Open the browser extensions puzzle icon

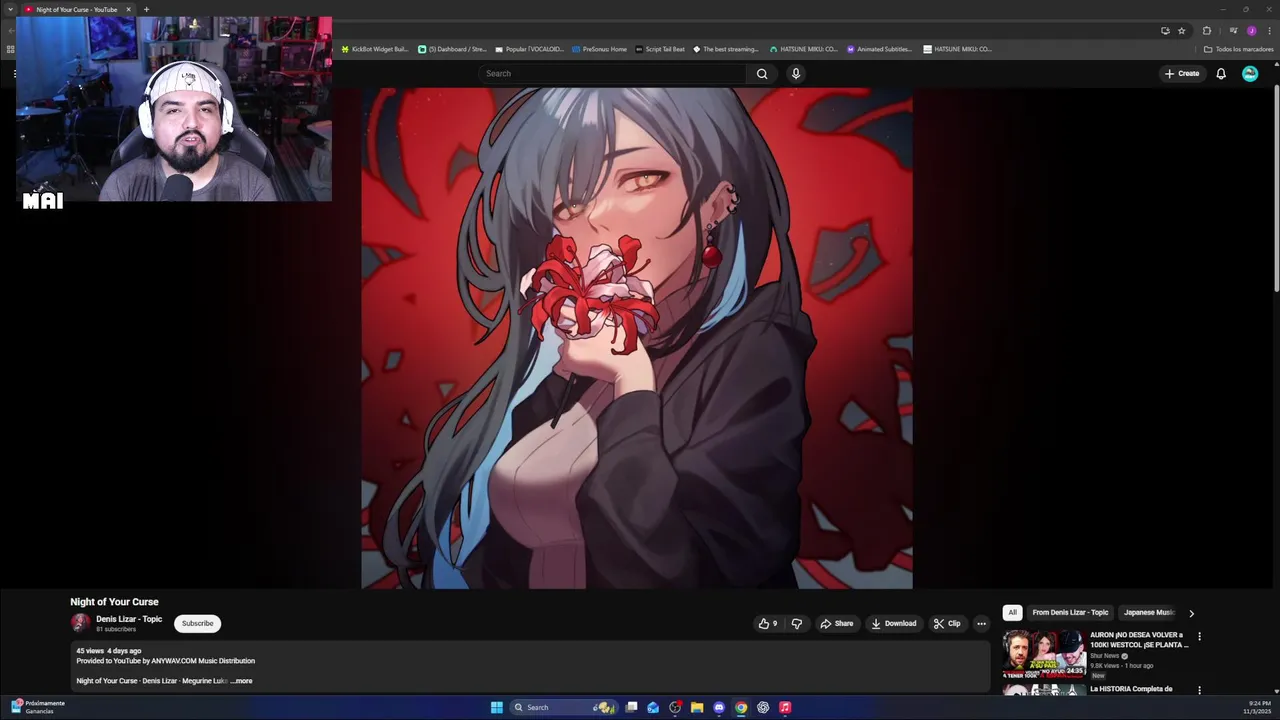(x=1207, y=31)
